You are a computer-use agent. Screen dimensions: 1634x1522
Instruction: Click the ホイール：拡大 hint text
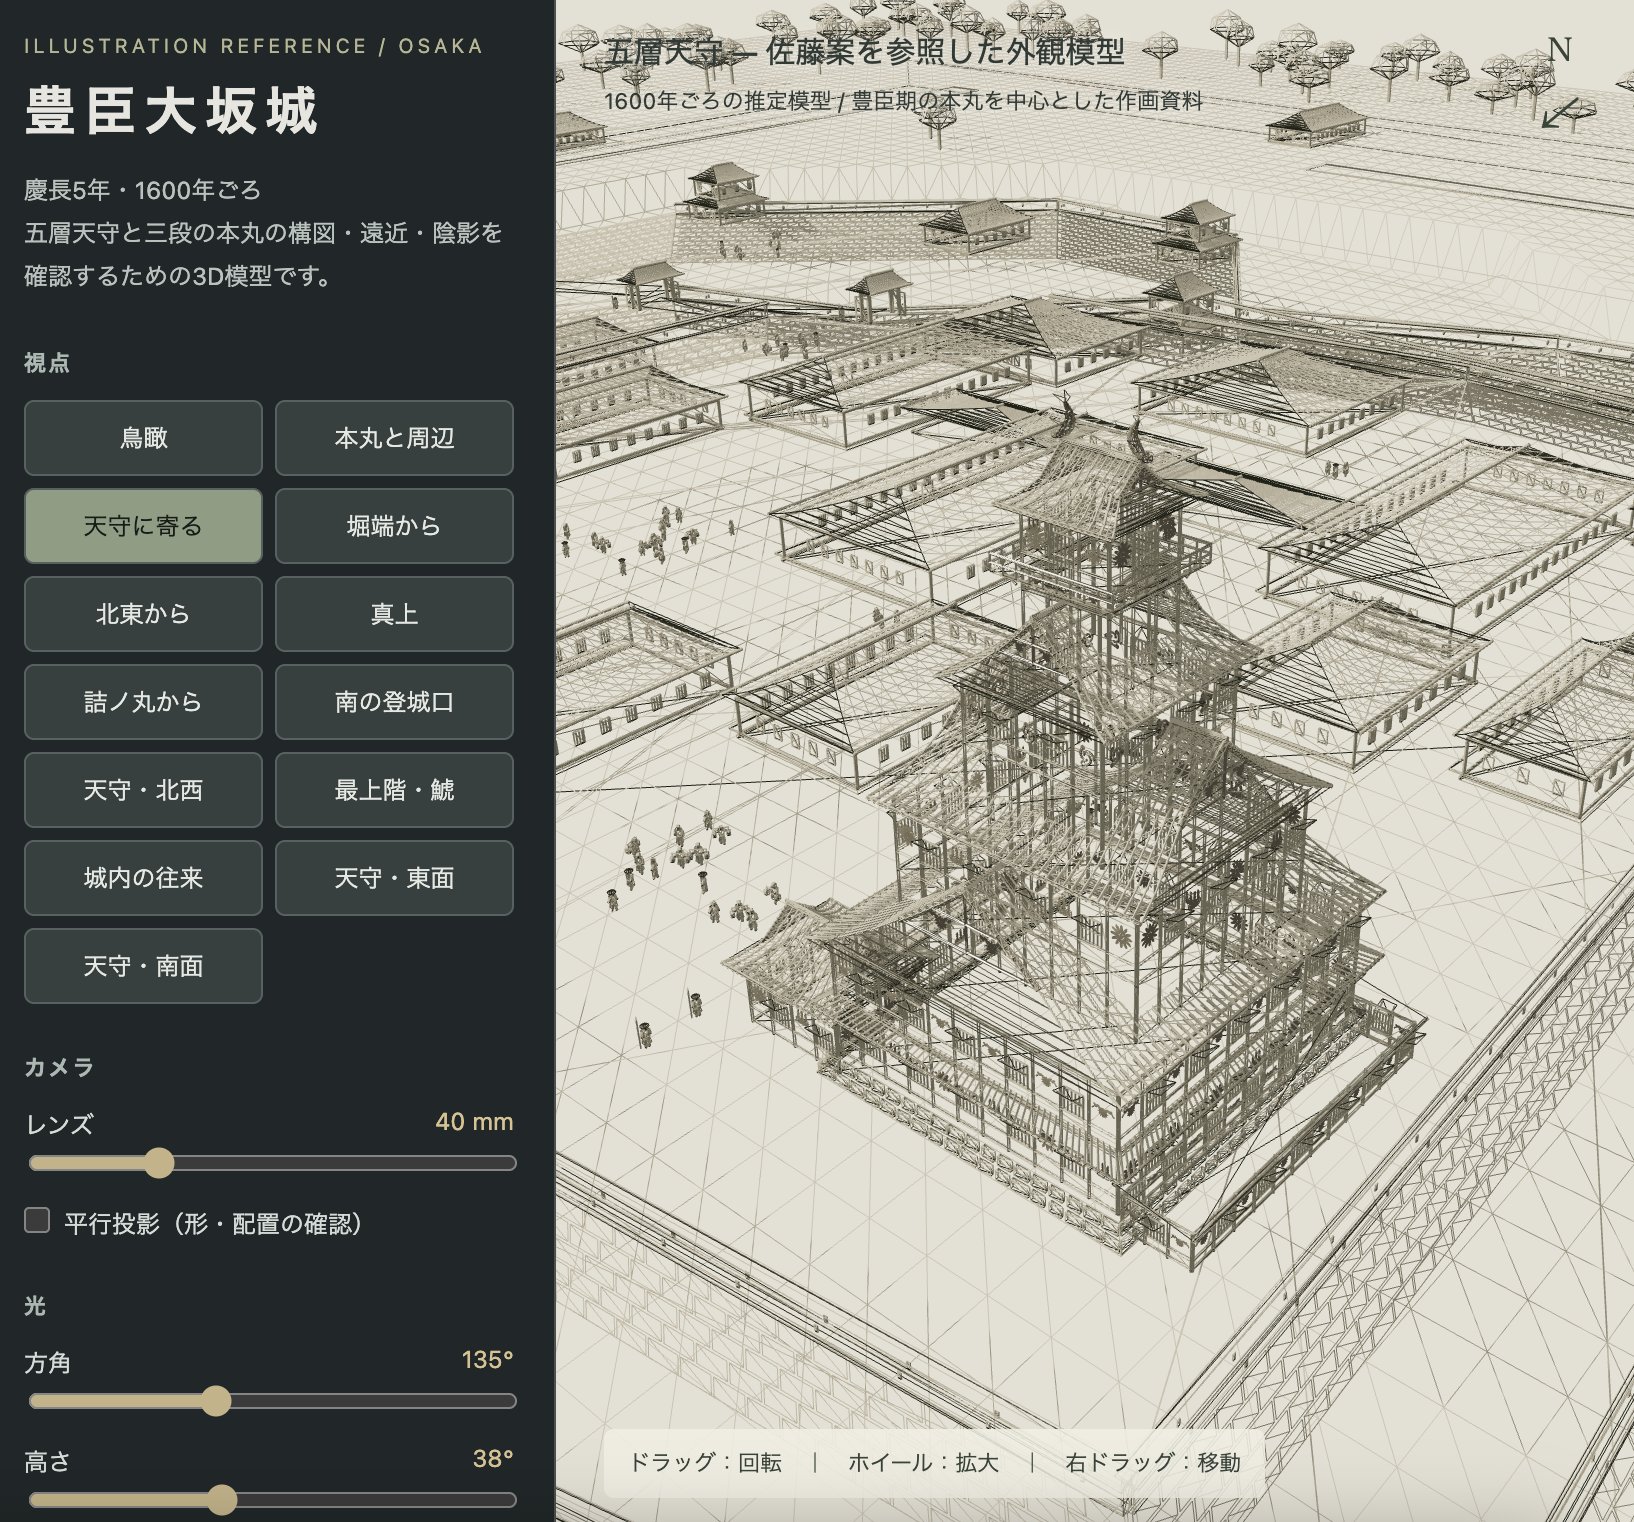click(x=923, y=1463)
